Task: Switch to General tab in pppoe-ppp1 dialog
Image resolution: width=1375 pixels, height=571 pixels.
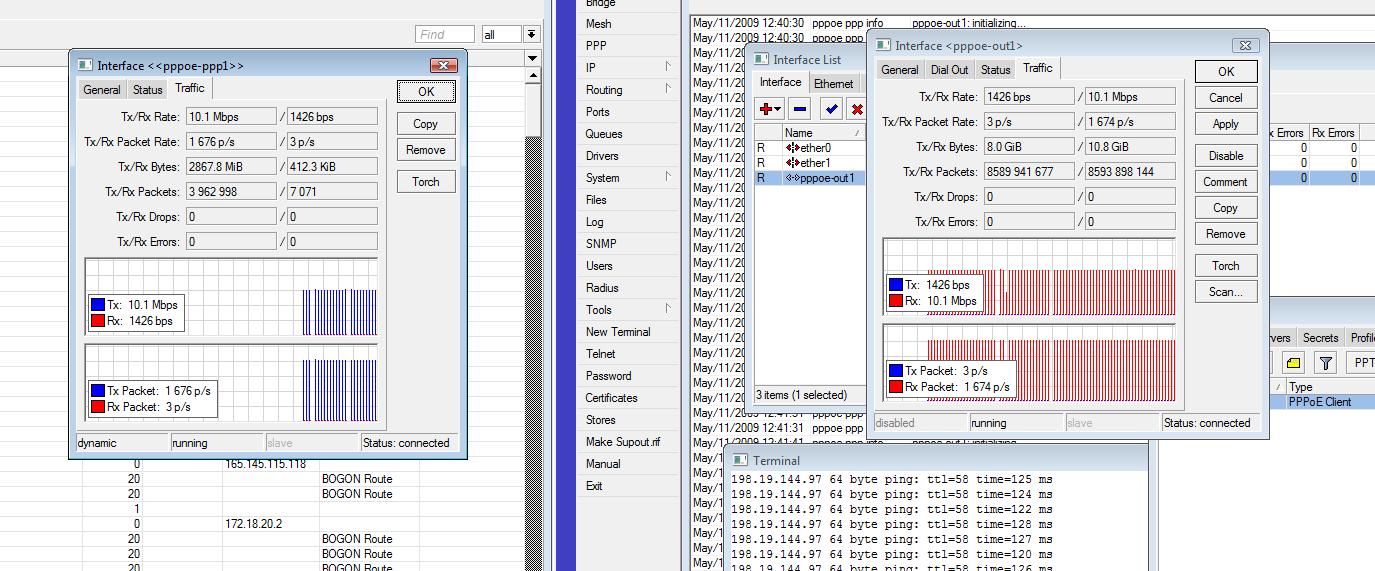Action: click(102, 90)
